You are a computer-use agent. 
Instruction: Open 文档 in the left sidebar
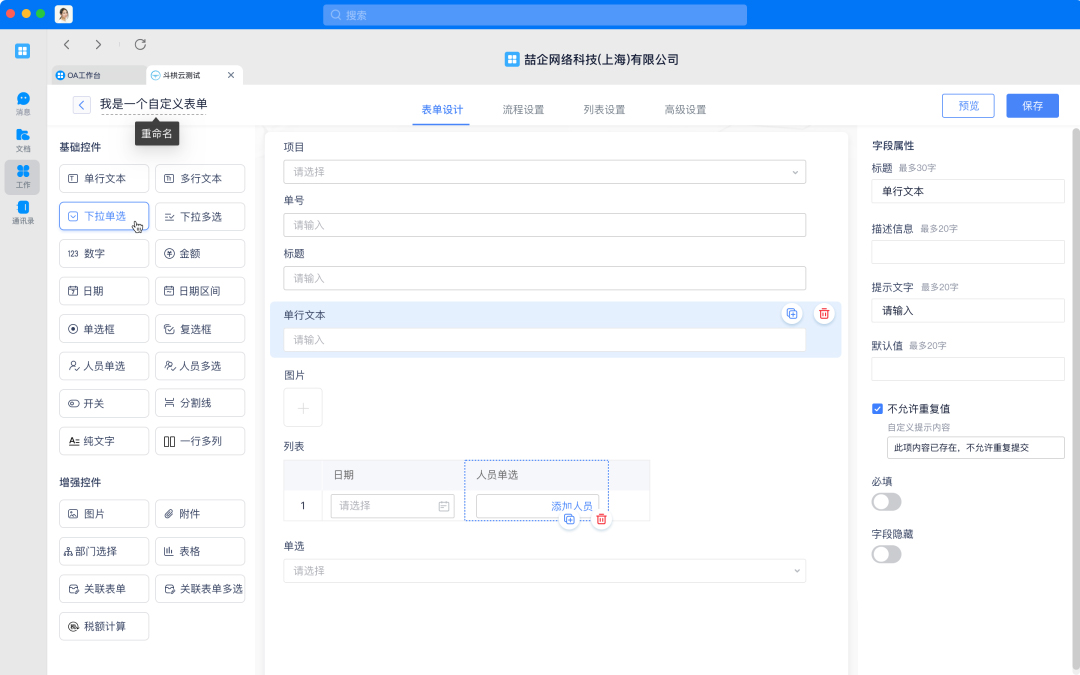(23, 139)
